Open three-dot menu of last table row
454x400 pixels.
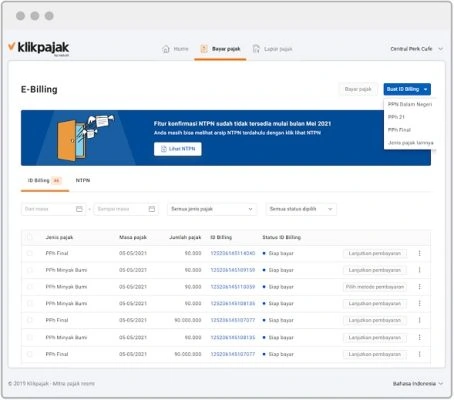(x=419, y=354)
